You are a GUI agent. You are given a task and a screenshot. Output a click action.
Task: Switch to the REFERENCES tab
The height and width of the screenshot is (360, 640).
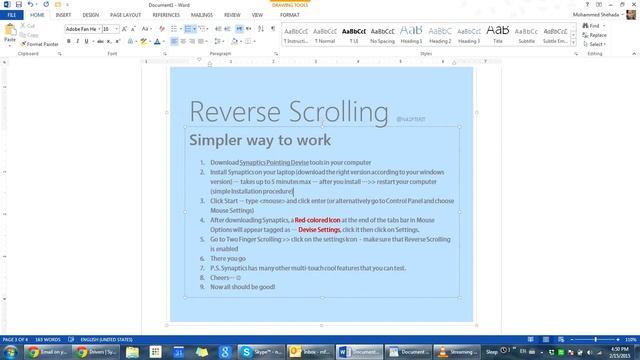(166, 15)
